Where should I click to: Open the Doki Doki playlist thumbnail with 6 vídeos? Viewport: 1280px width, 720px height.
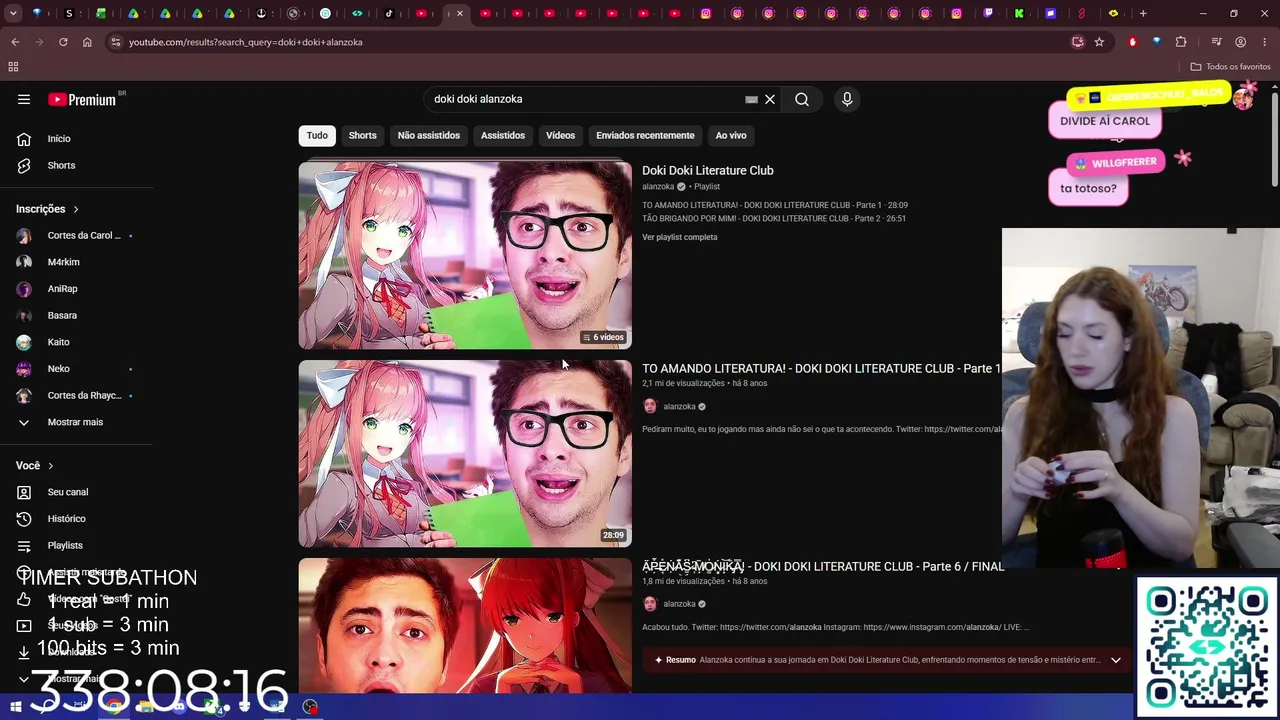pyautogui.click(x=465, y=255)
